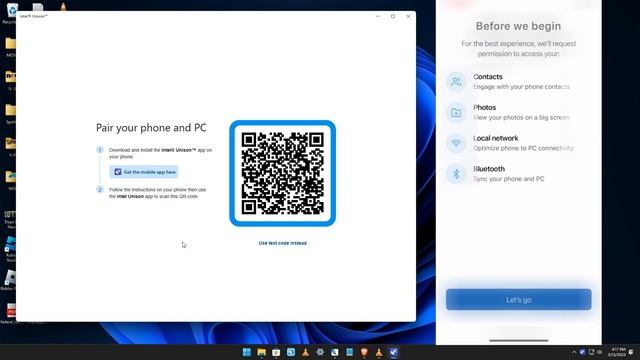This screenshot has width=640, height=360.
Task: Open File Explorer from the taskbar
Action: coord(261,352)
